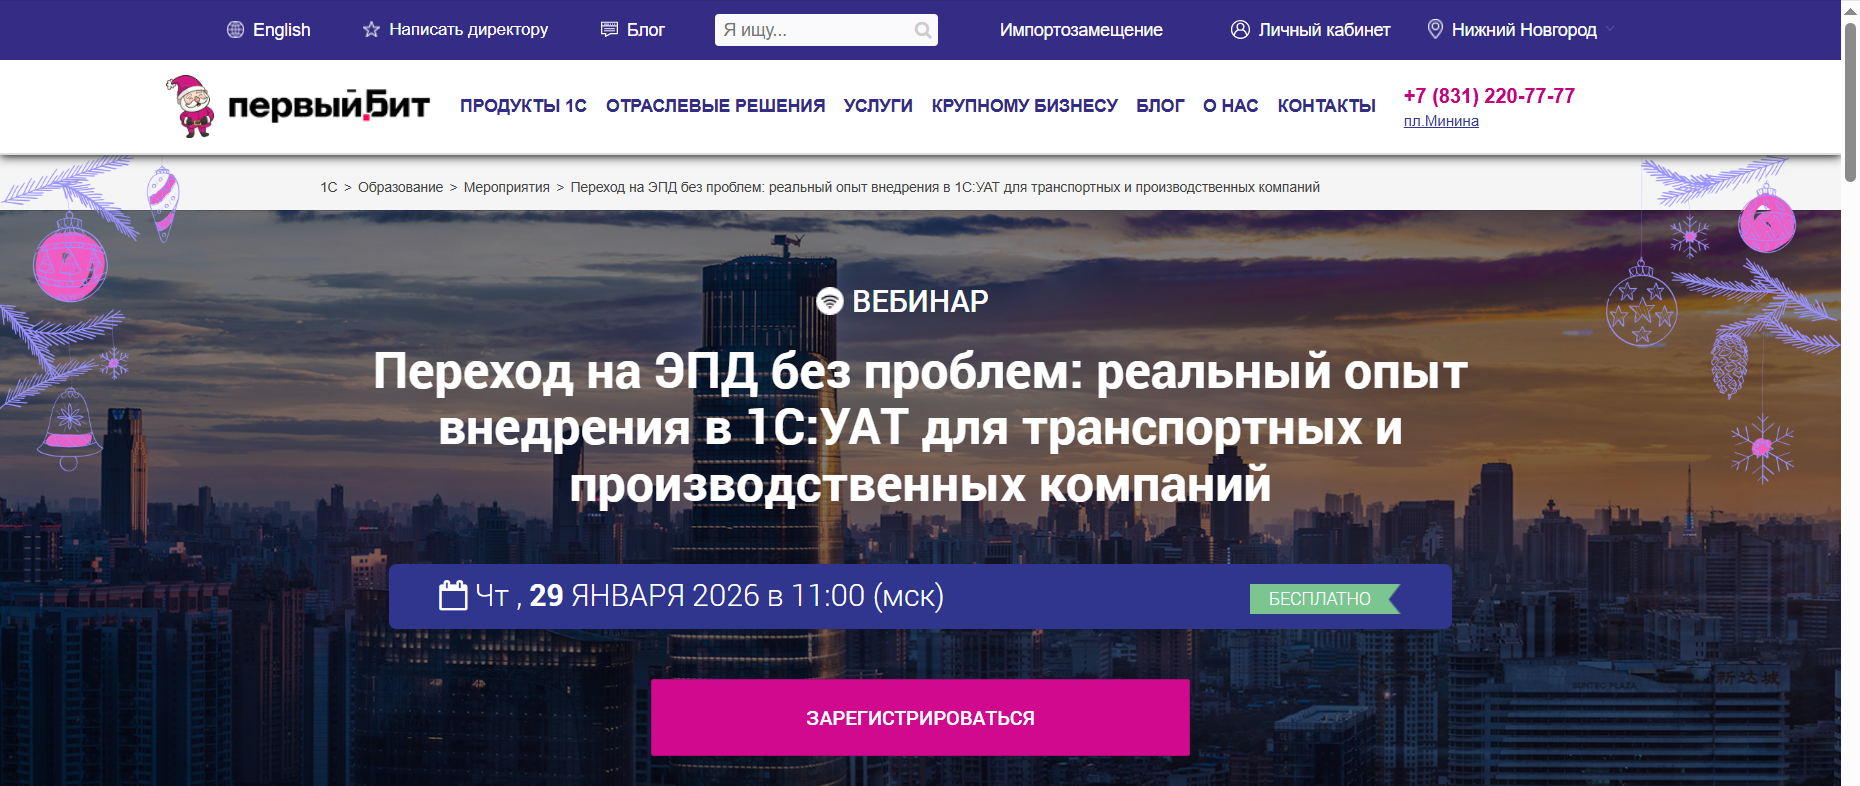1860x786 pixels.
Task: Click the blog icon in top bar
Action: (609, 30)
